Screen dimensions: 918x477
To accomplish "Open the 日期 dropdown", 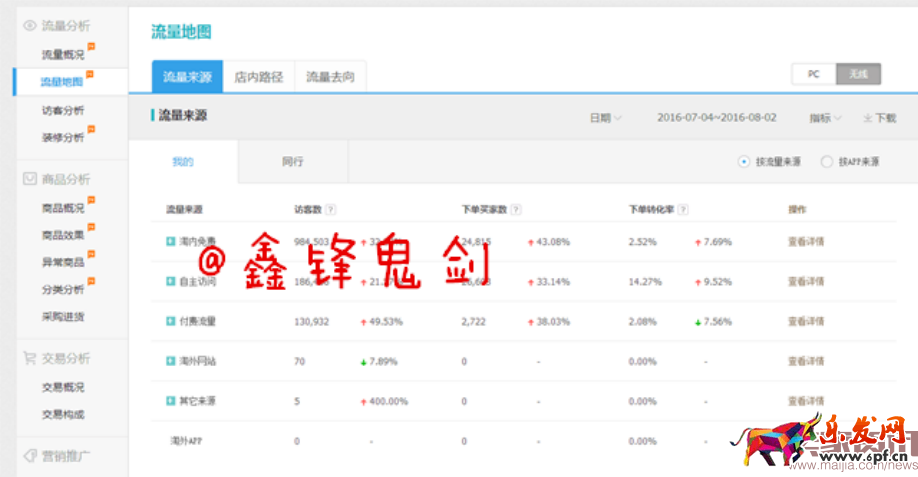I will coord(605,118).
